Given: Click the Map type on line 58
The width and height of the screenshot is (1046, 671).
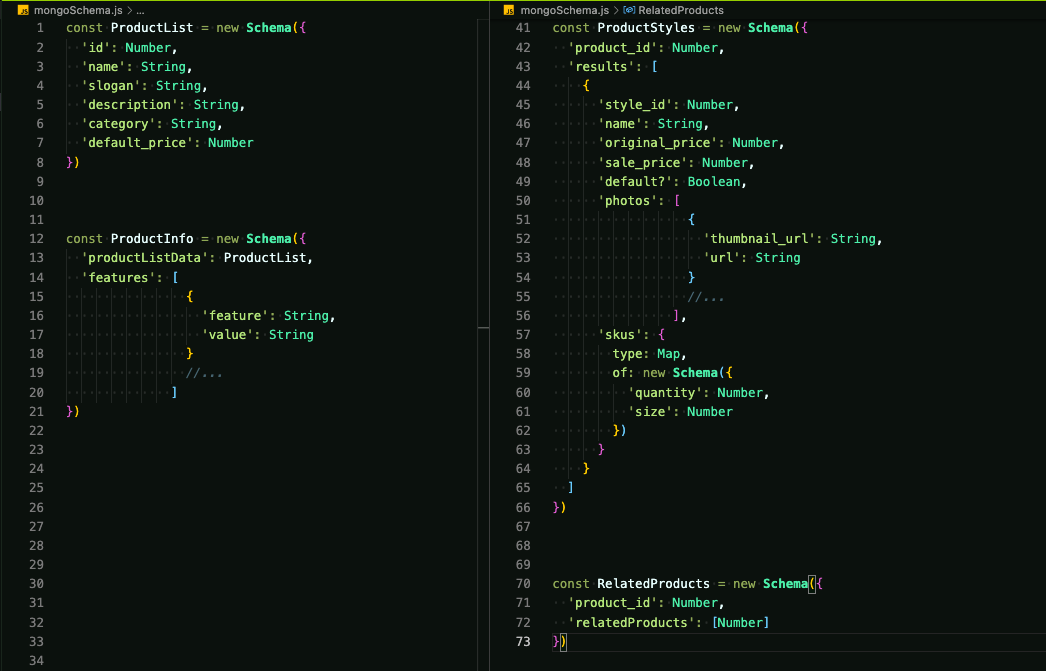Looking at the screenshot, I should [668, 354].
